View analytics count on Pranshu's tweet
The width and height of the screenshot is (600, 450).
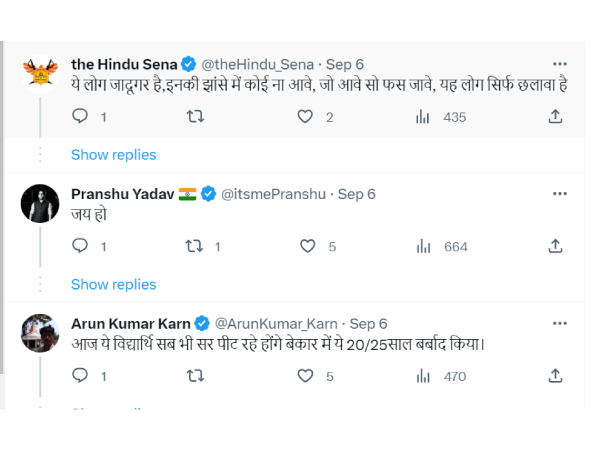441,246
